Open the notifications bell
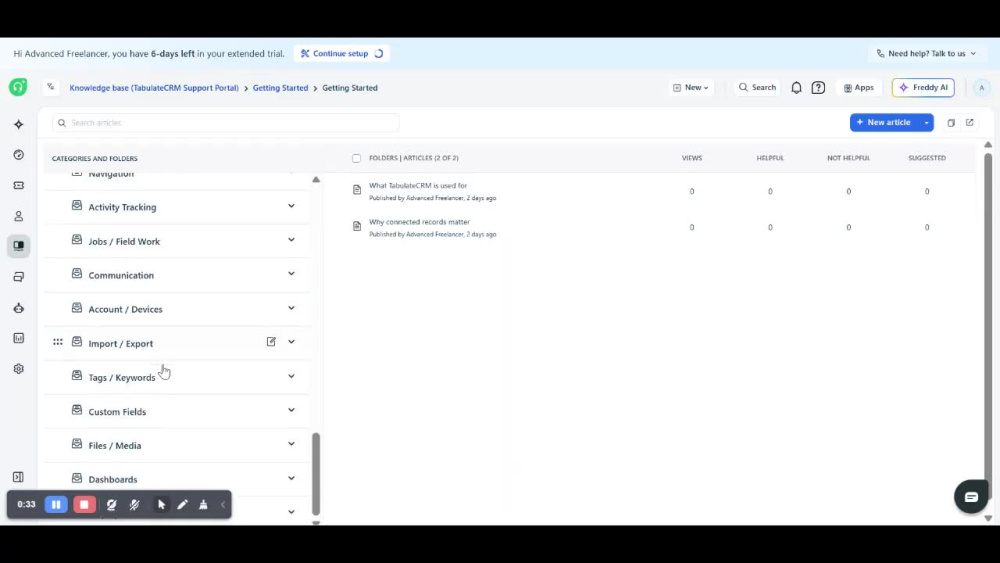The width and height of the screenshot is (1000, 563). 797,88
